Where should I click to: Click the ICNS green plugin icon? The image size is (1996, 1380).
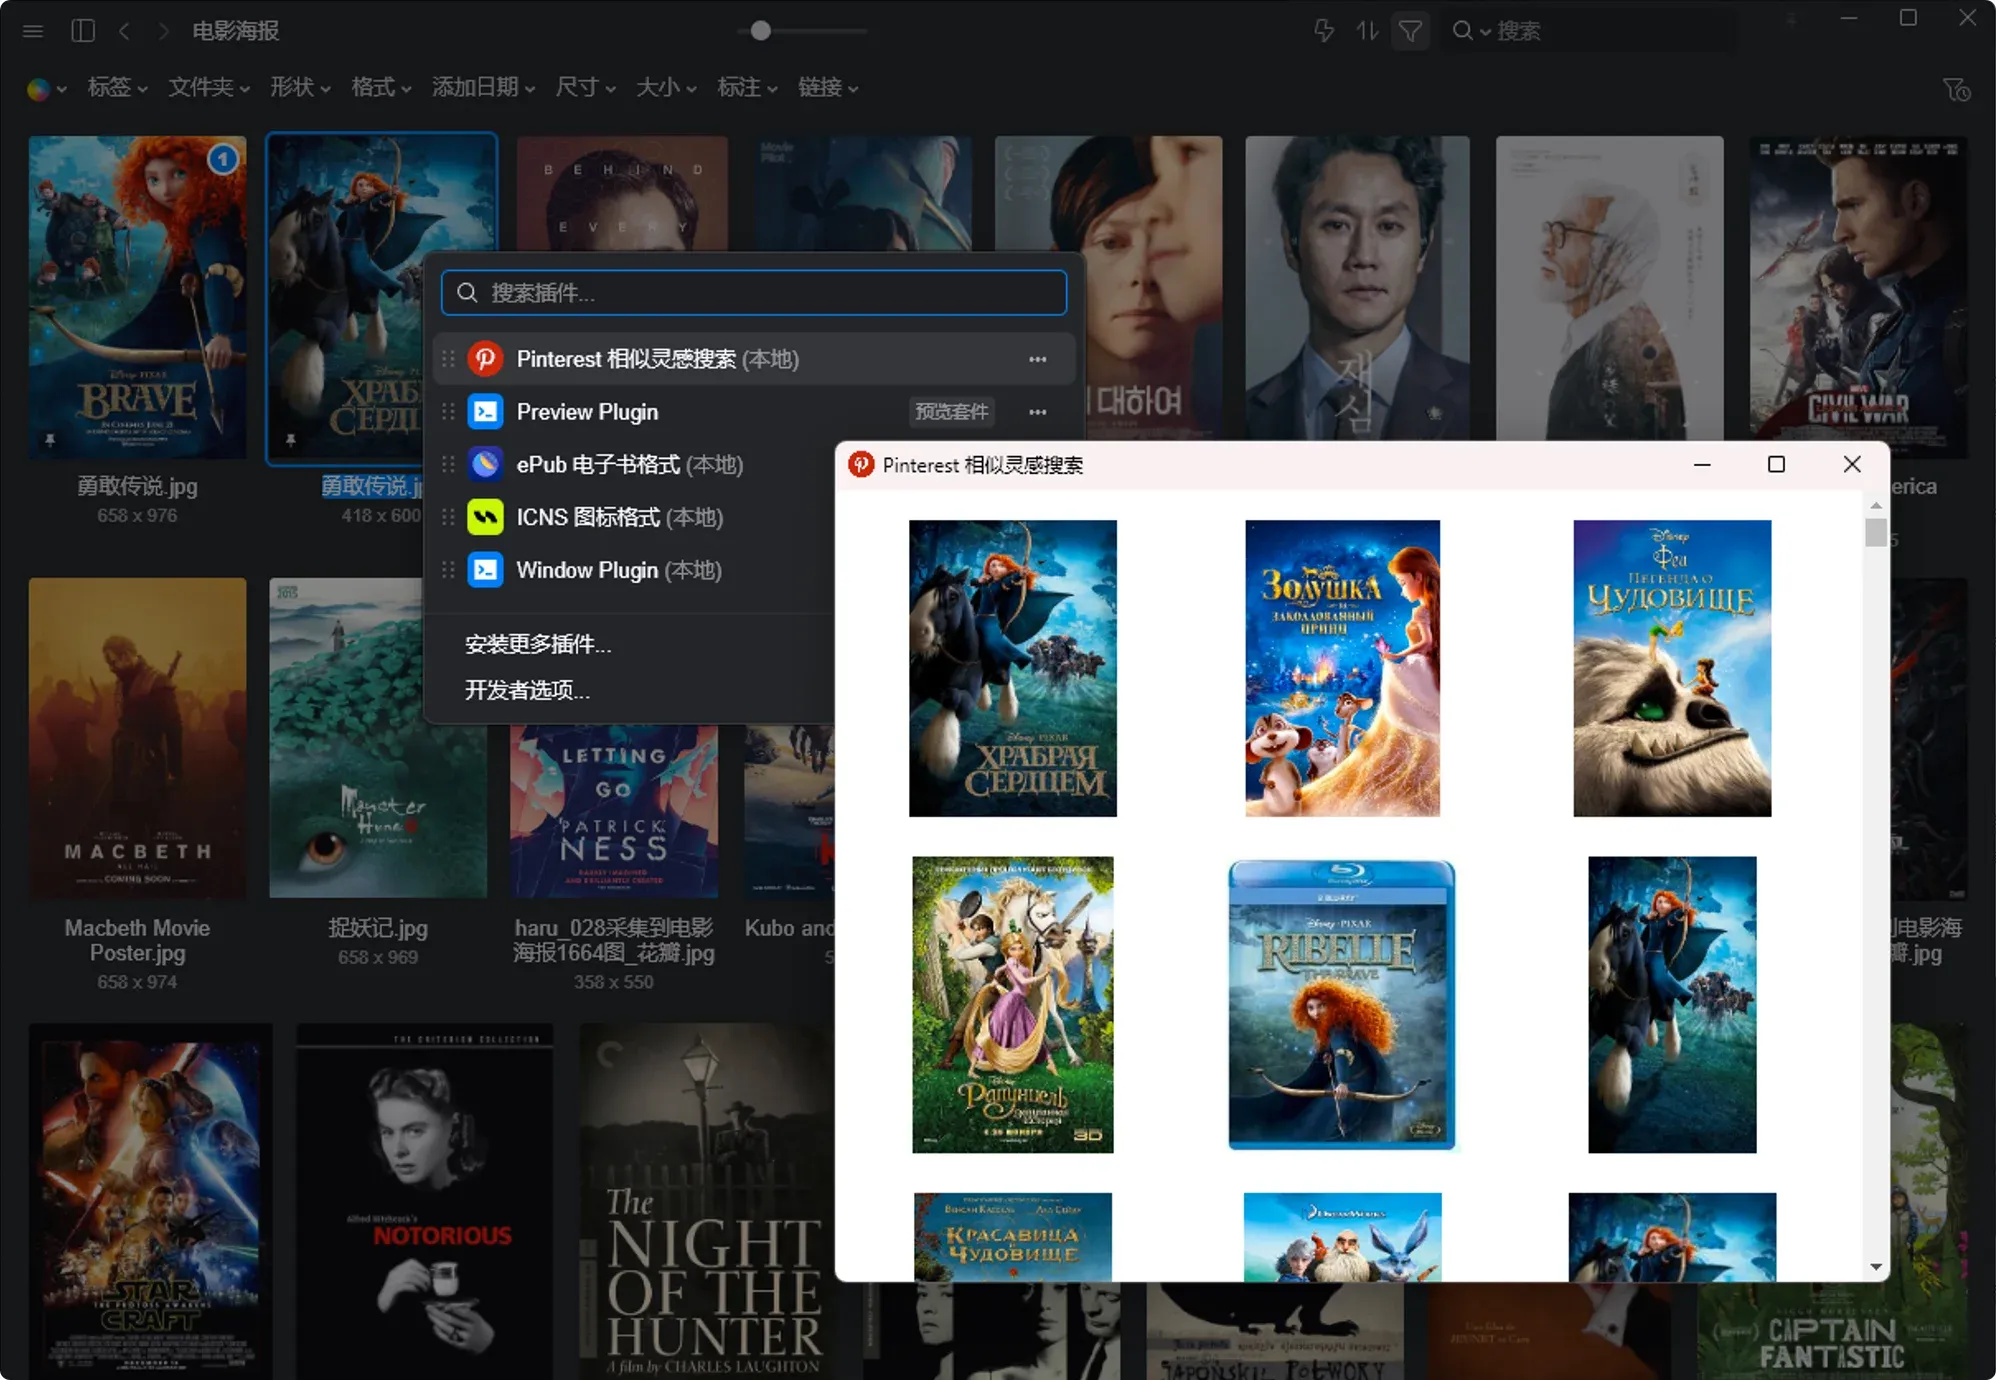486,518
